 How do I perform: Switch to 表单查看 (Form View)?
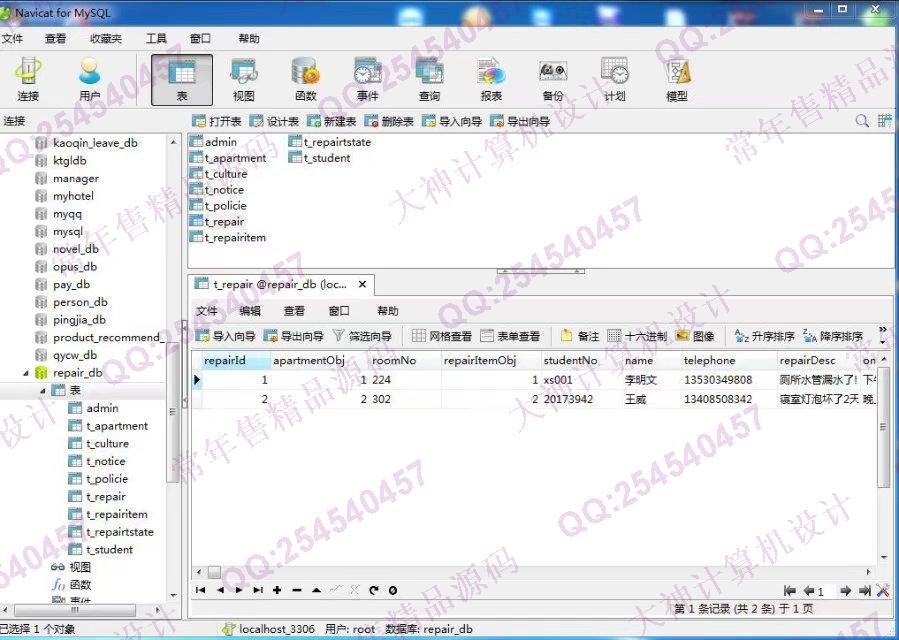510,336
